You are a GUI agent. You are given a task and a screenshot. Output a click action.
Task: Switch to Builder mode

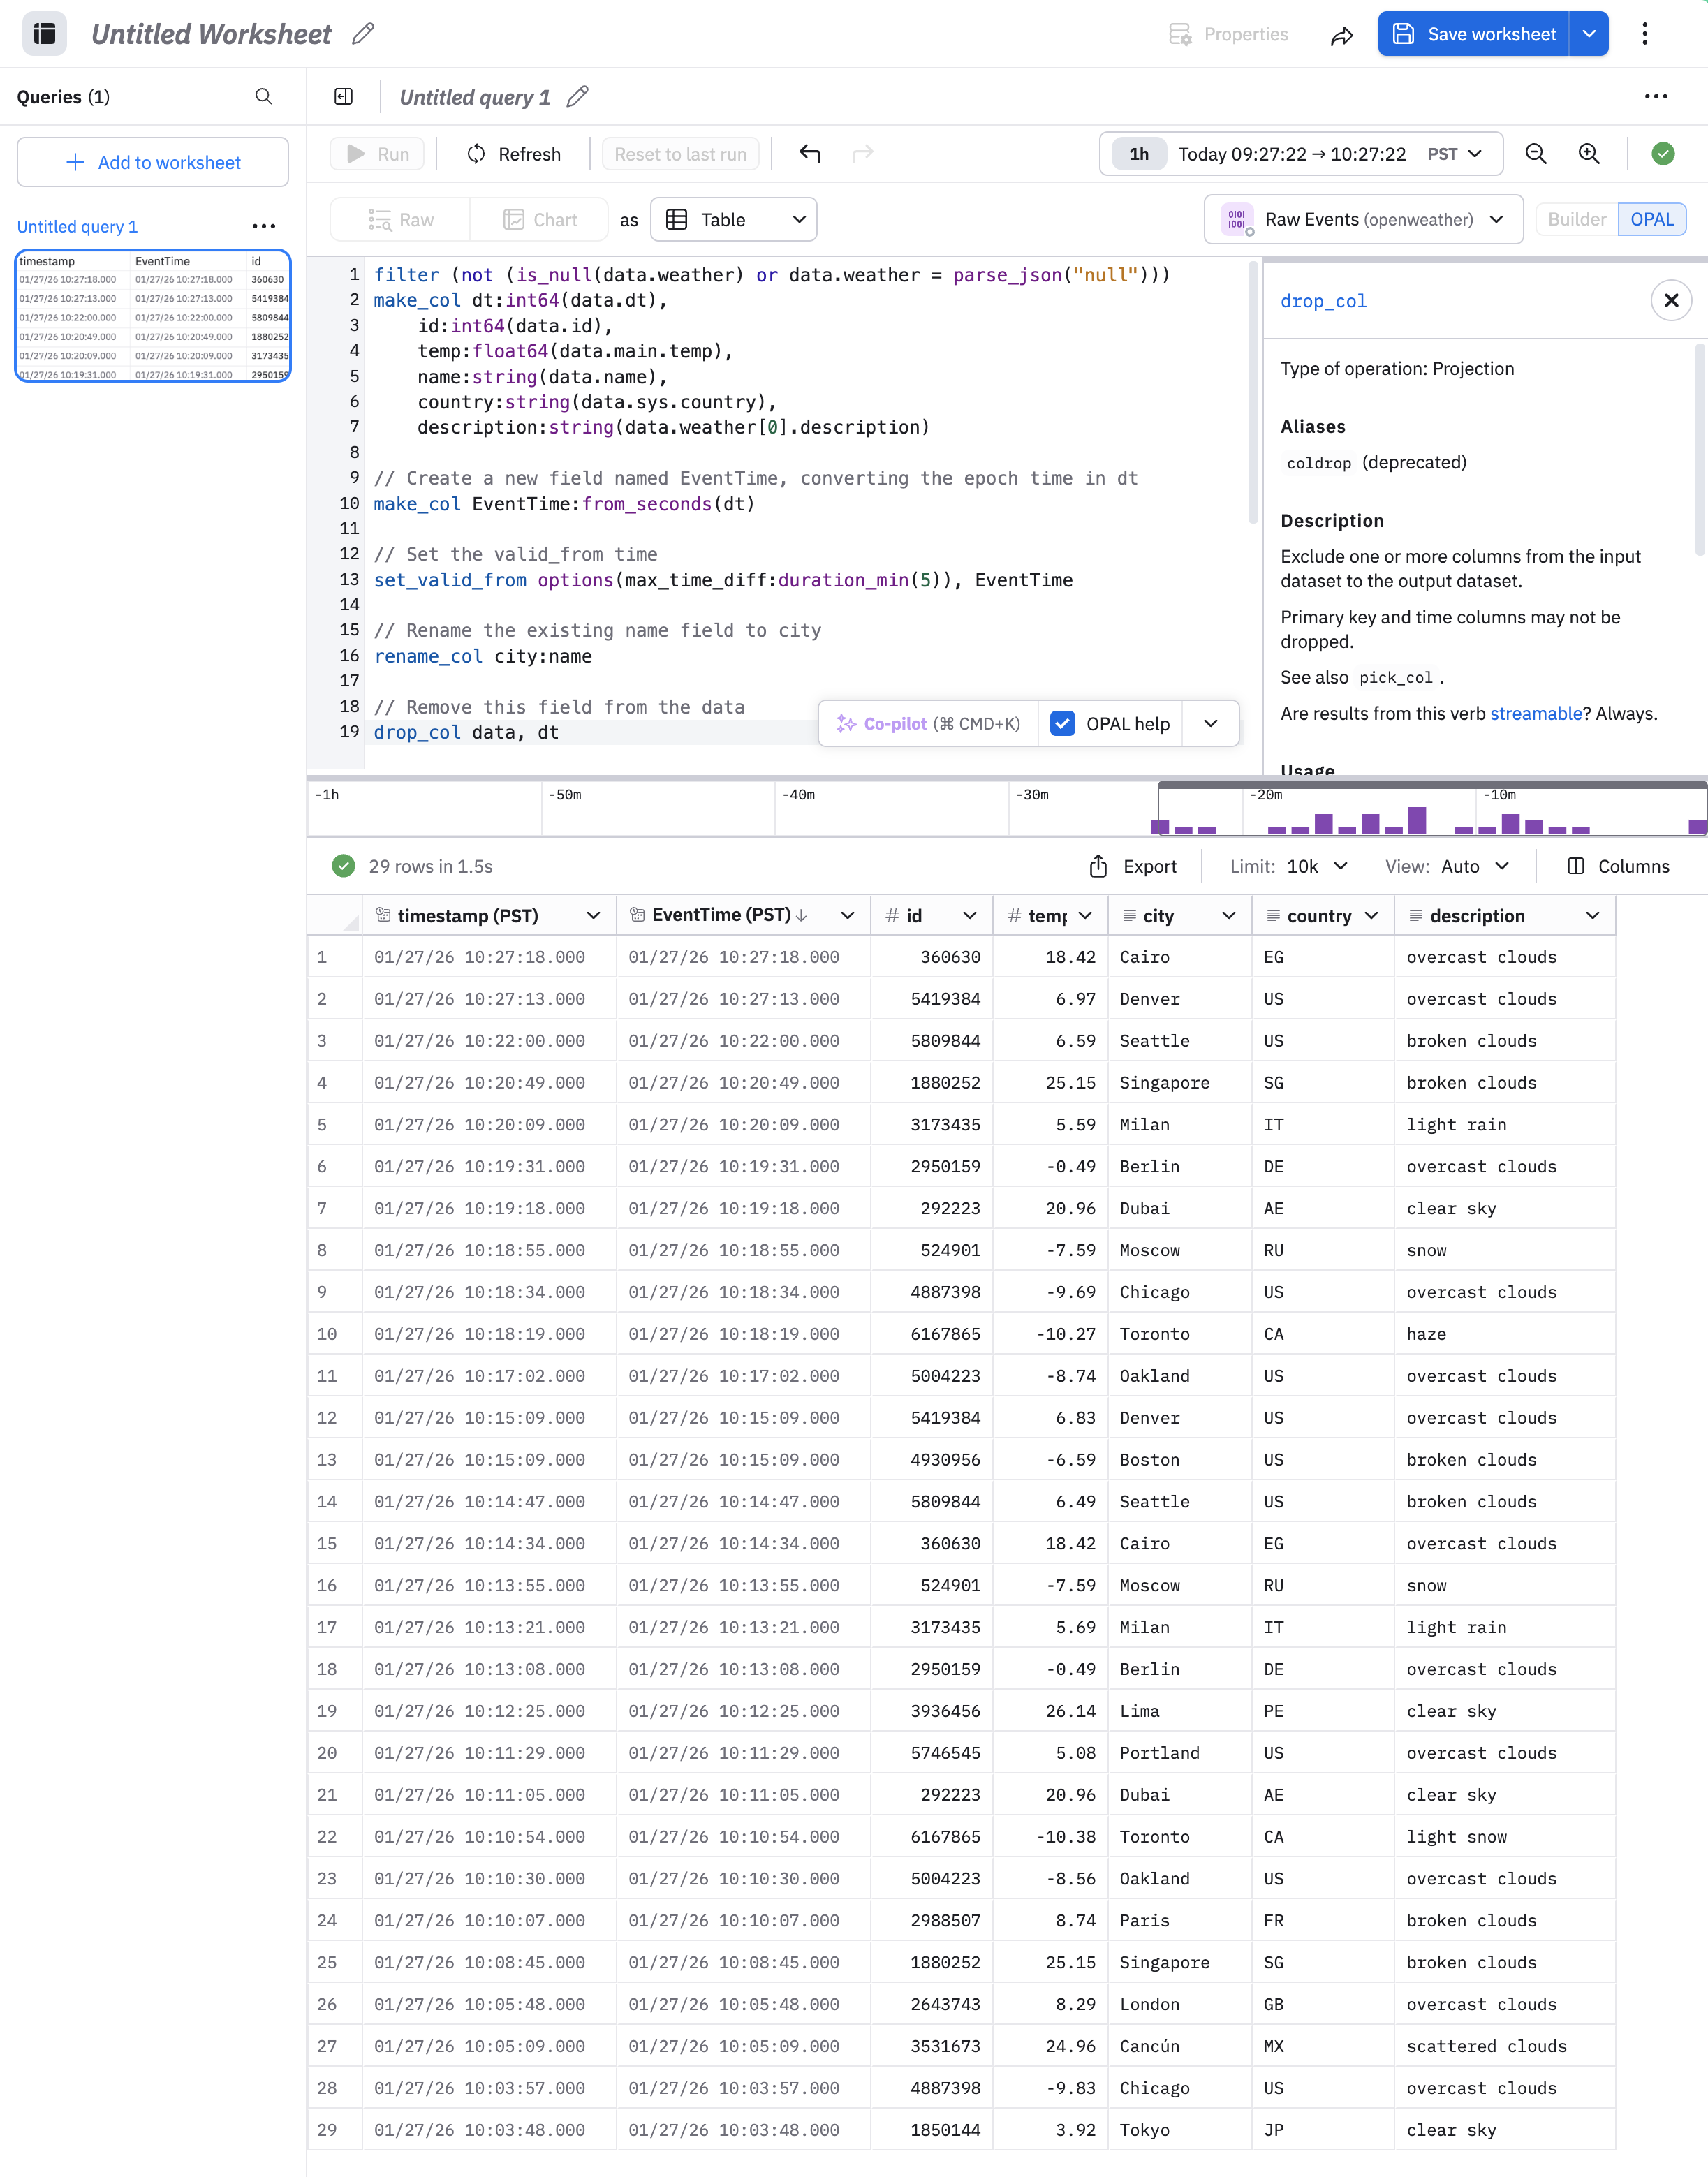coord(1576,220)
